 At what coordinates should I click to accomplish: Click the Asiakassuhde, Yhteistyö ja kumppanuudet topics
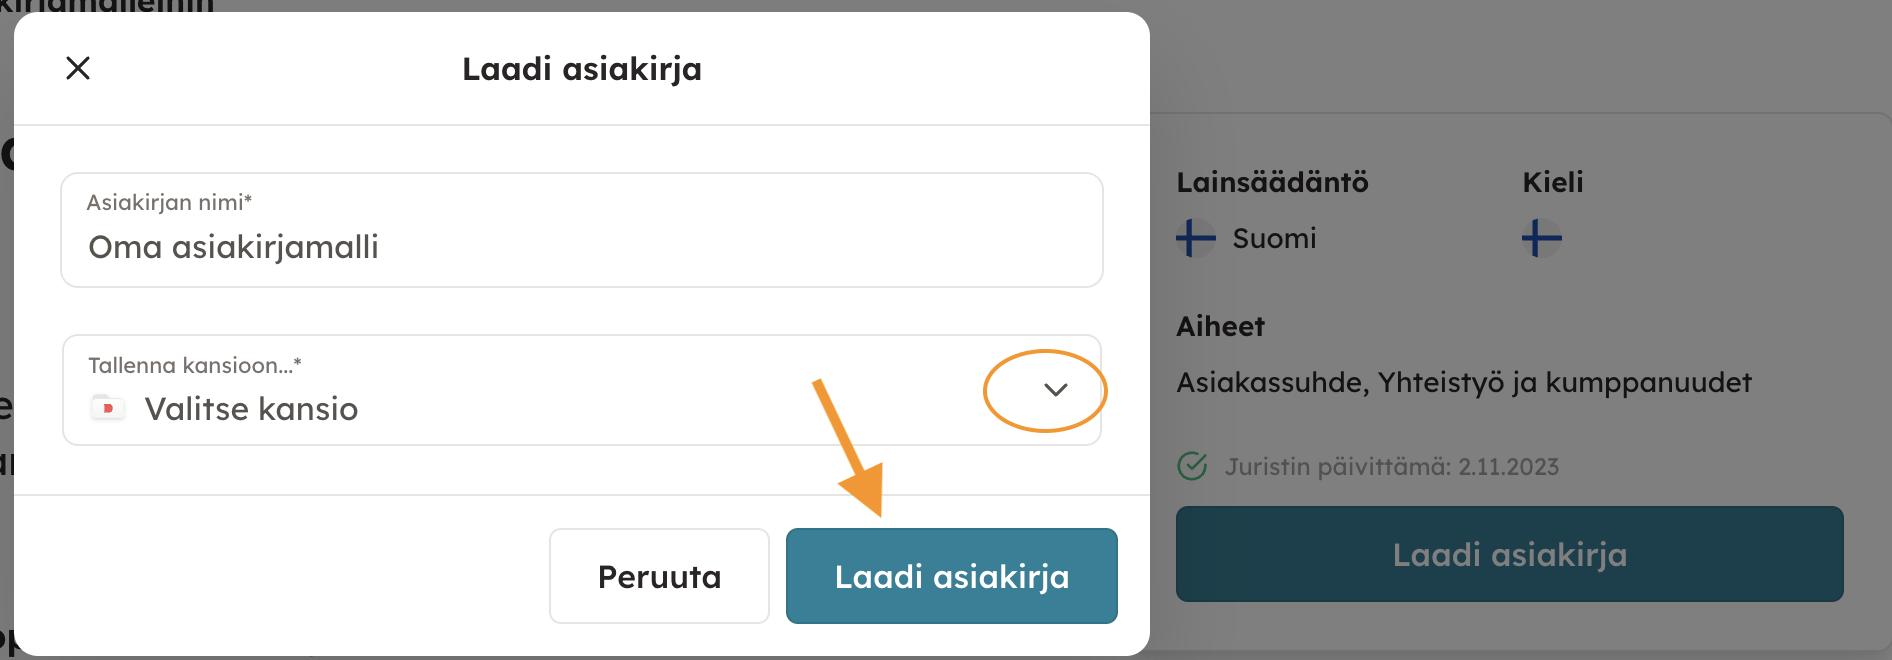click(x=1463, y=382)
